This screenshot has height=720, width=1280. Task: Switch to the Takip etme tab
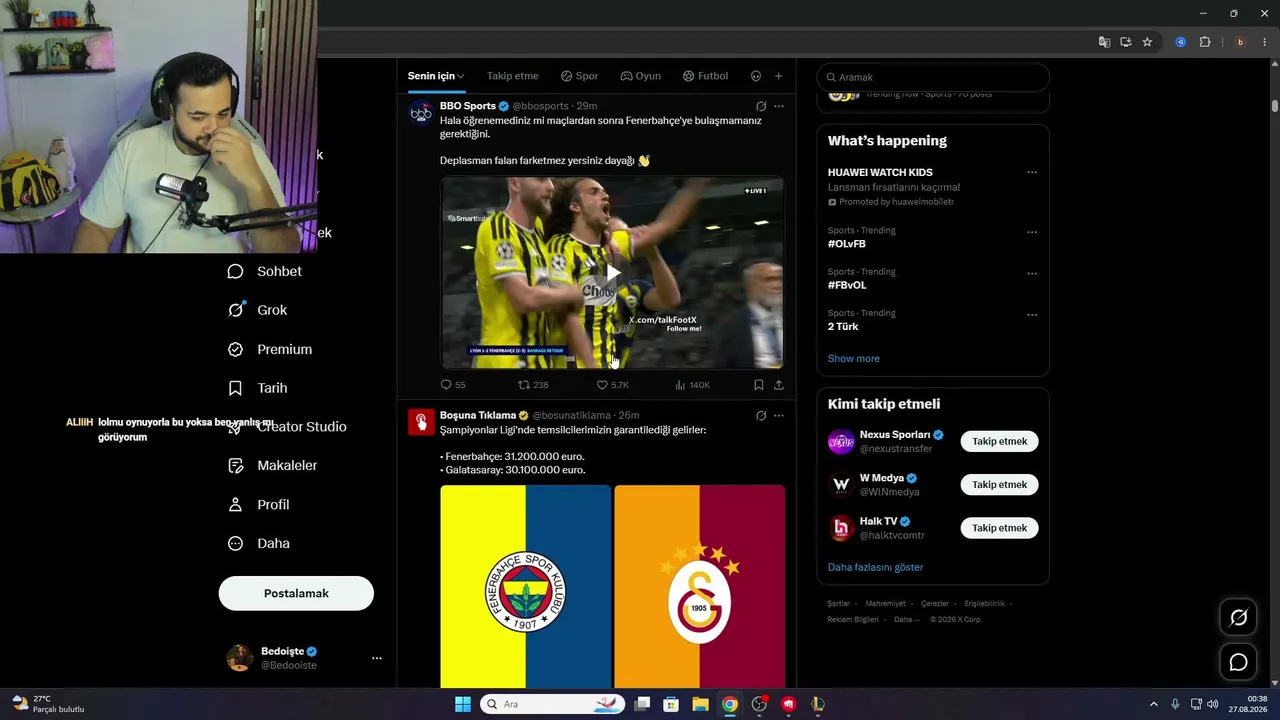513,76
